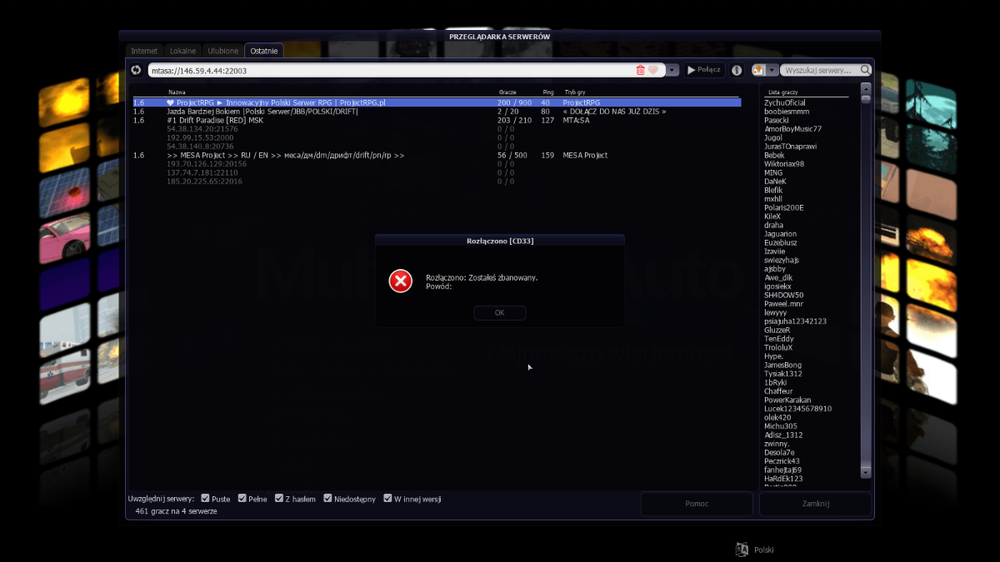Click the Zamknij button

pos(816,503)
